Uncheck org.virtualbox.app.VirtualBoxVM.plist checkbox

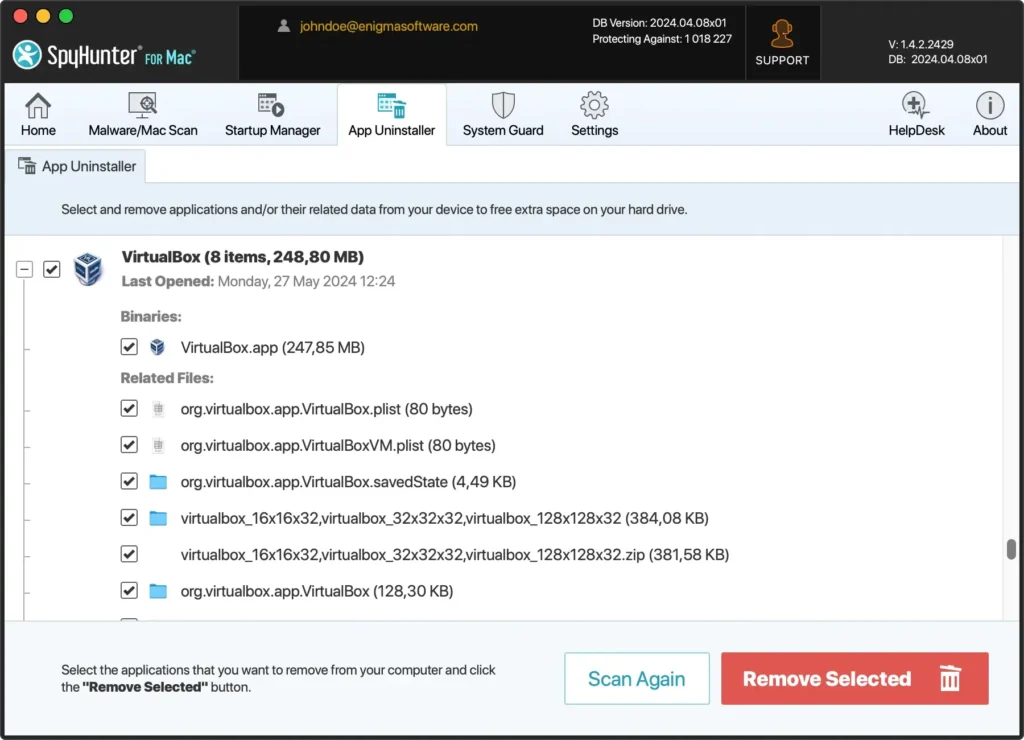pyautogui.click(x=129, y=445)
